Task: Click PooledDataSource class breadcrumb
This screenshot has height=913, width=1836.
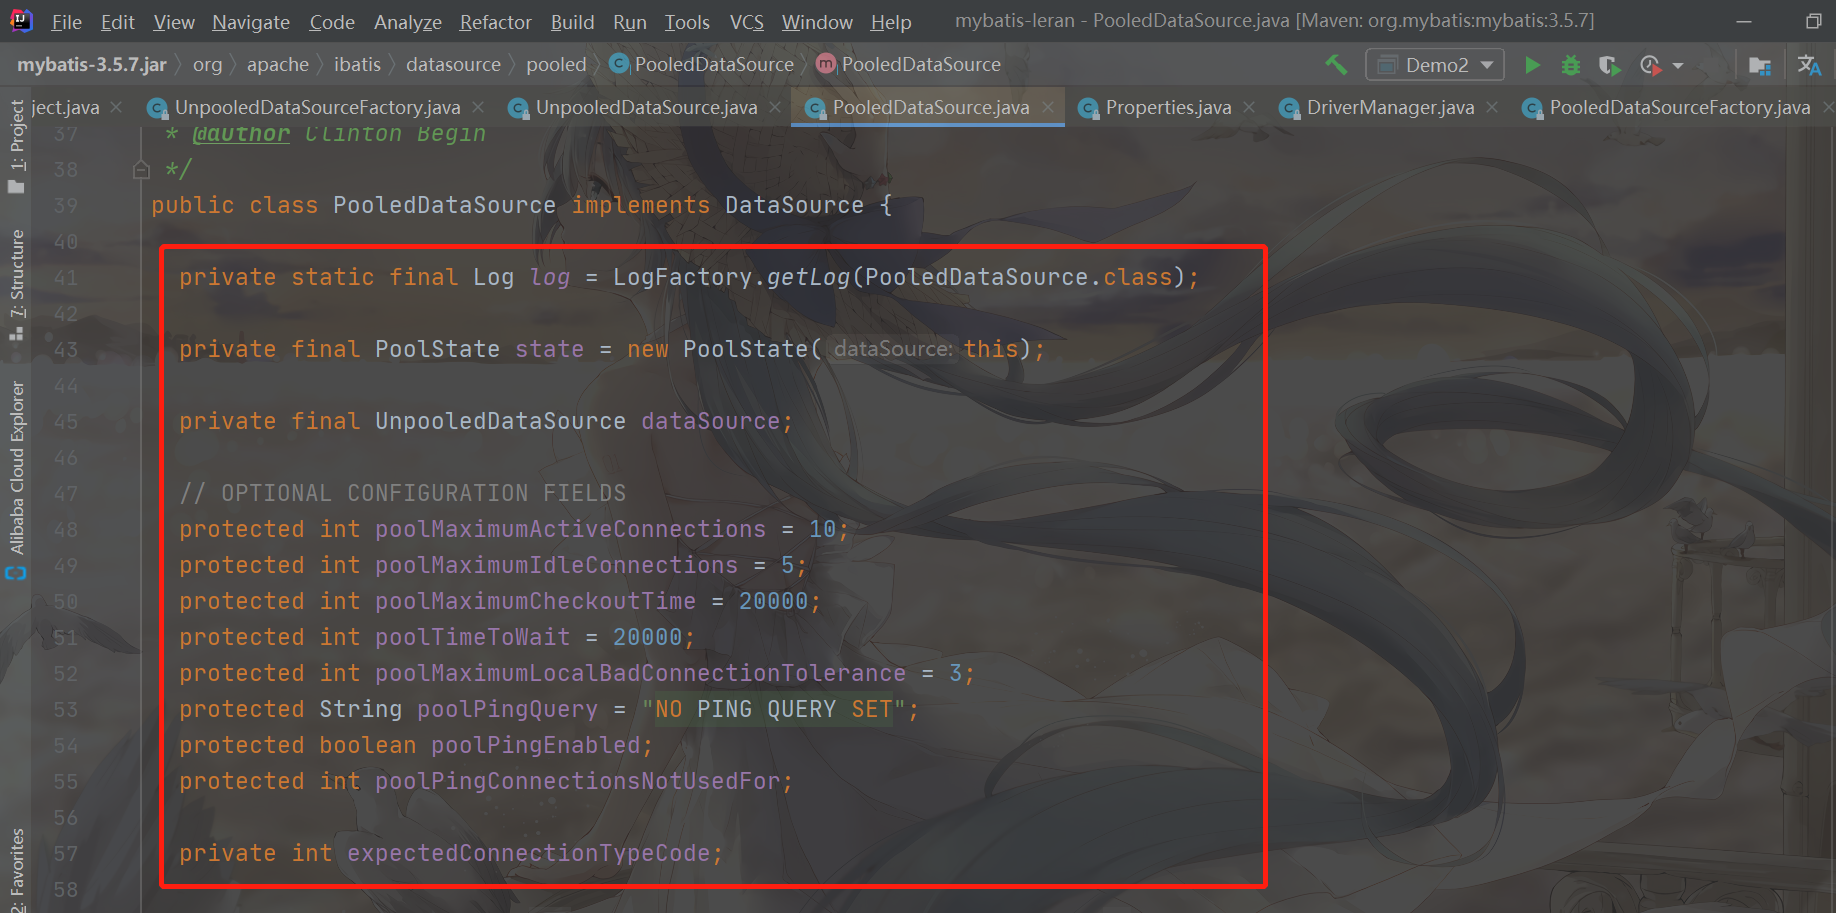Action: click(702, 64)
